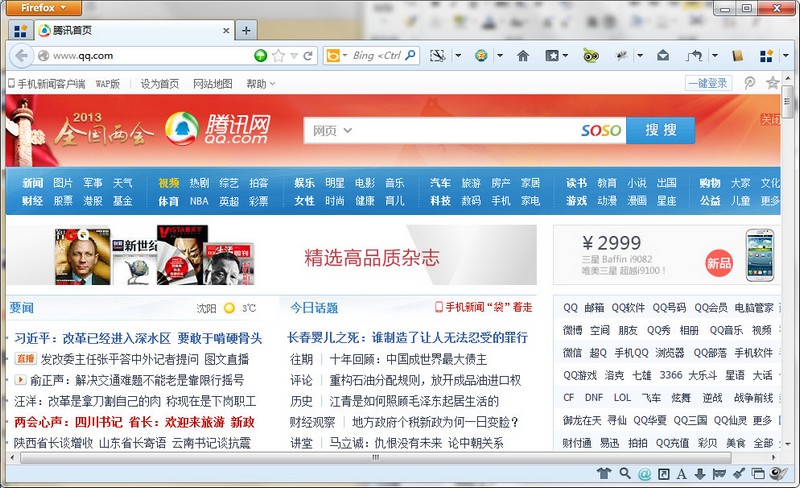800x488 pixels.
Task: Close the 腾讯首页 tab
Action: (226, 31)
